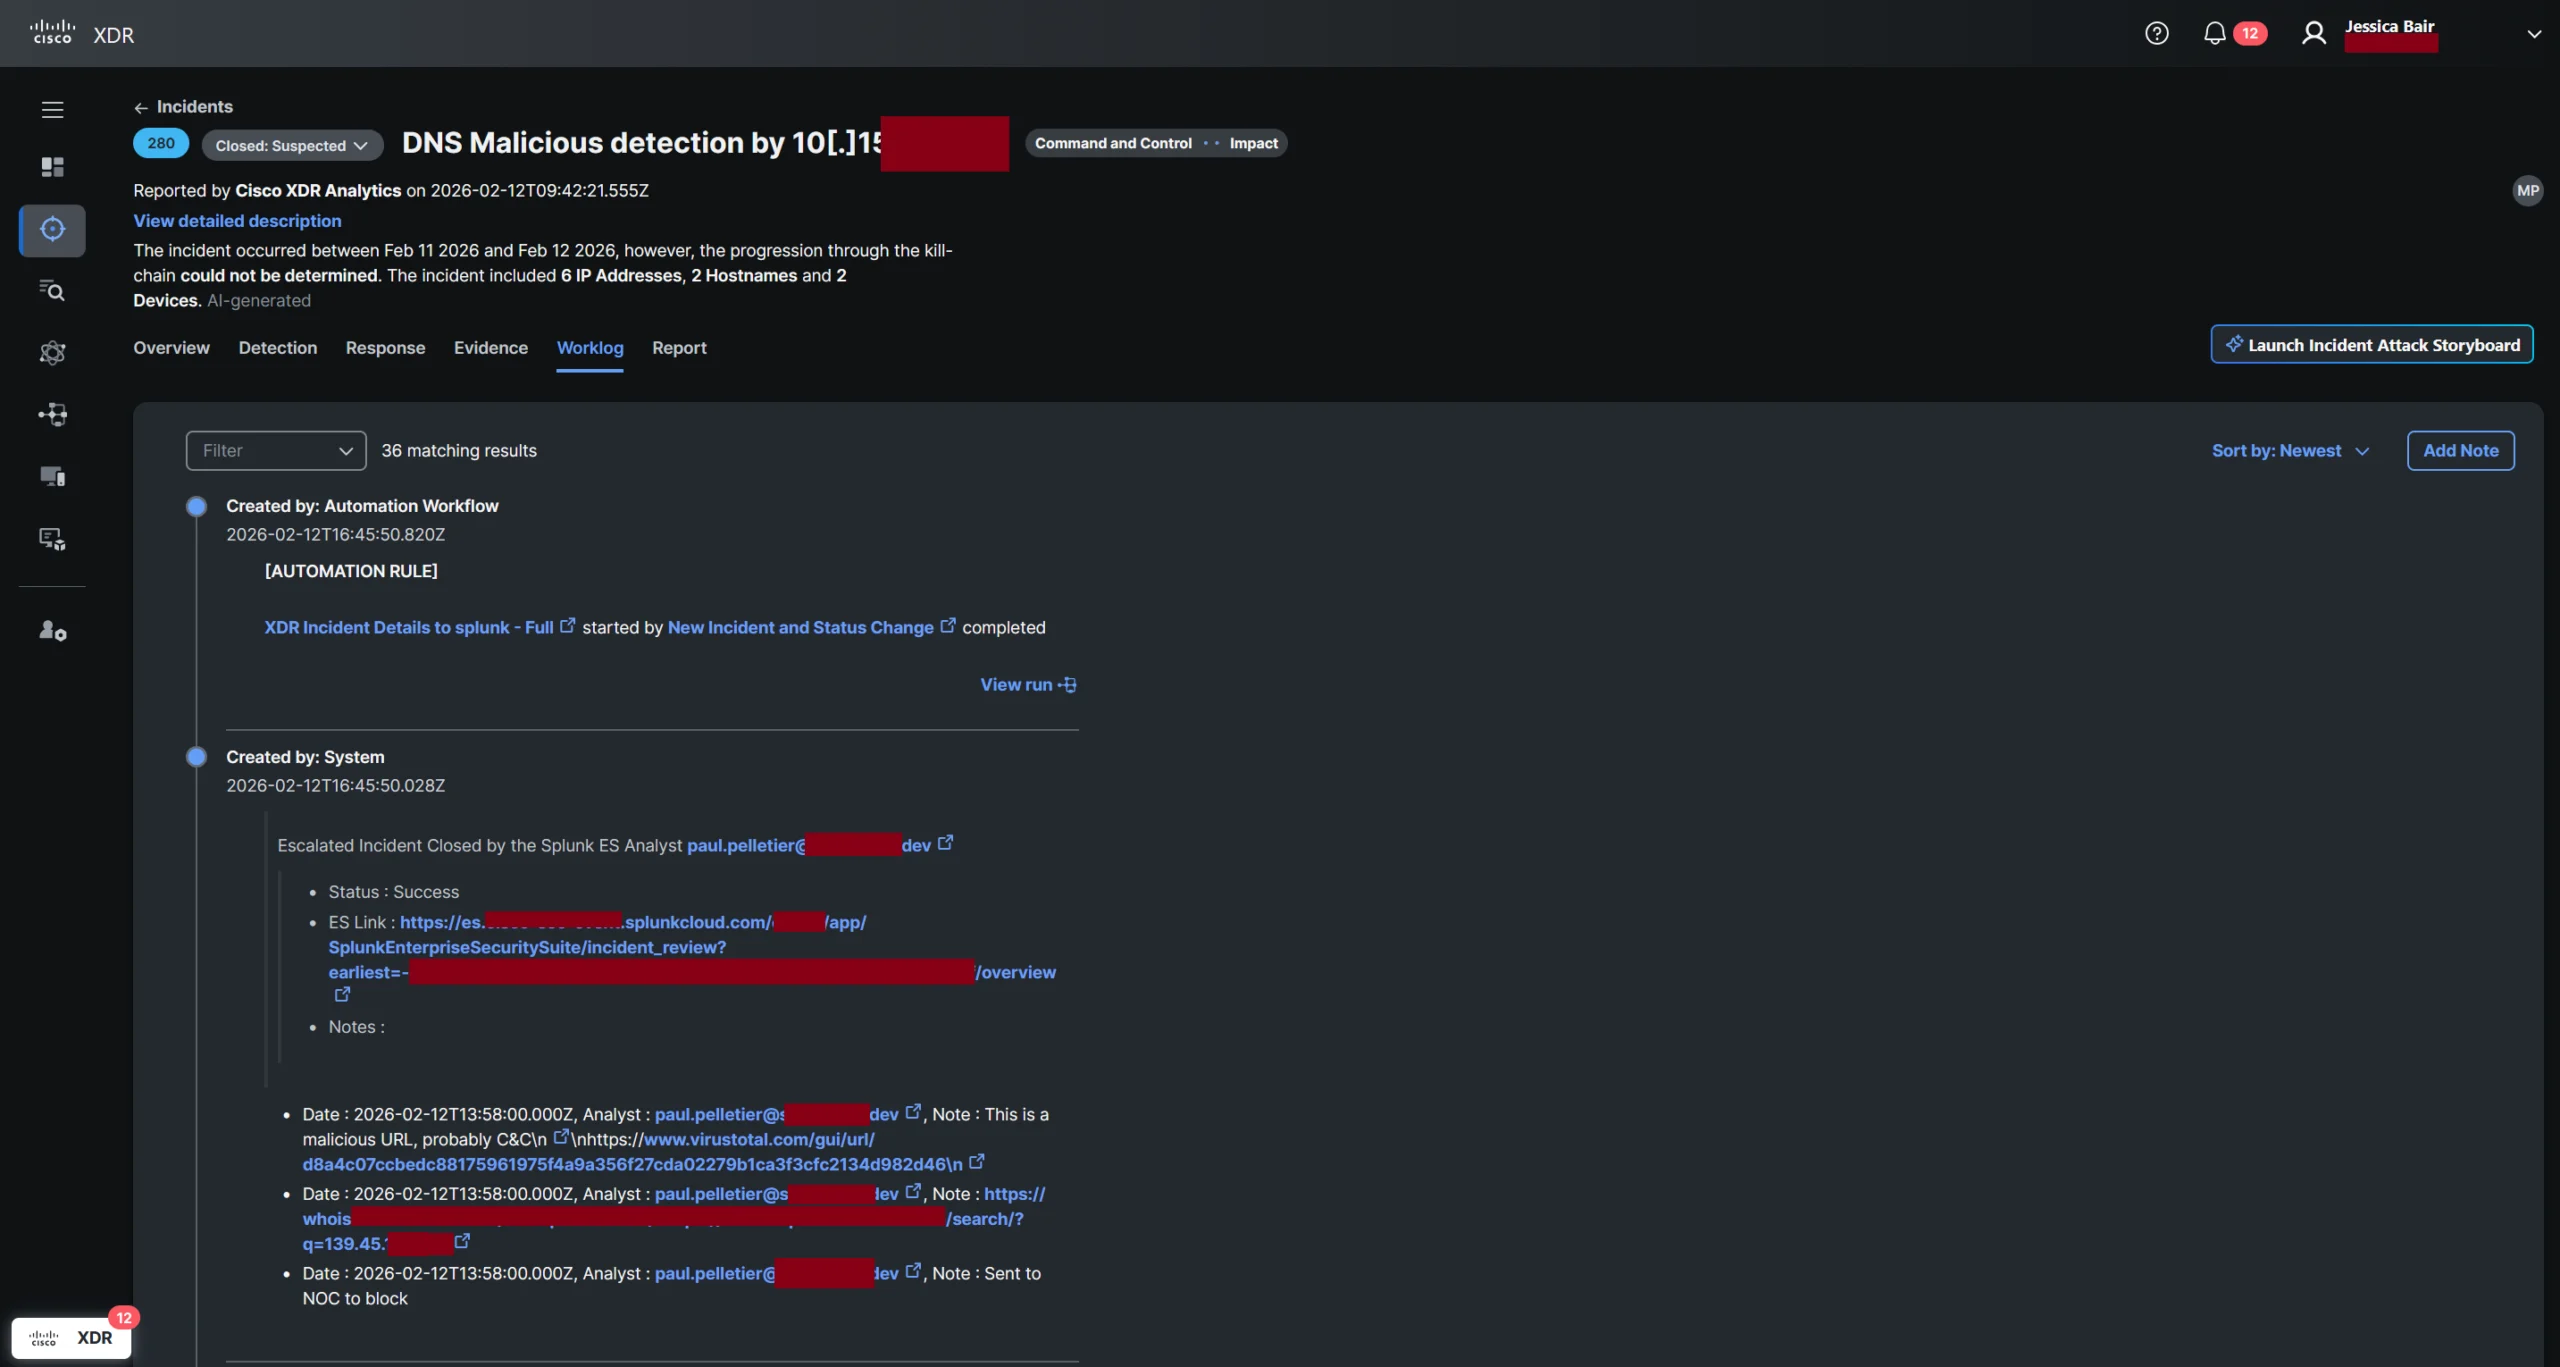Open the View detailed description link
Screen dimensions: 2560x1367
point(237,221)
